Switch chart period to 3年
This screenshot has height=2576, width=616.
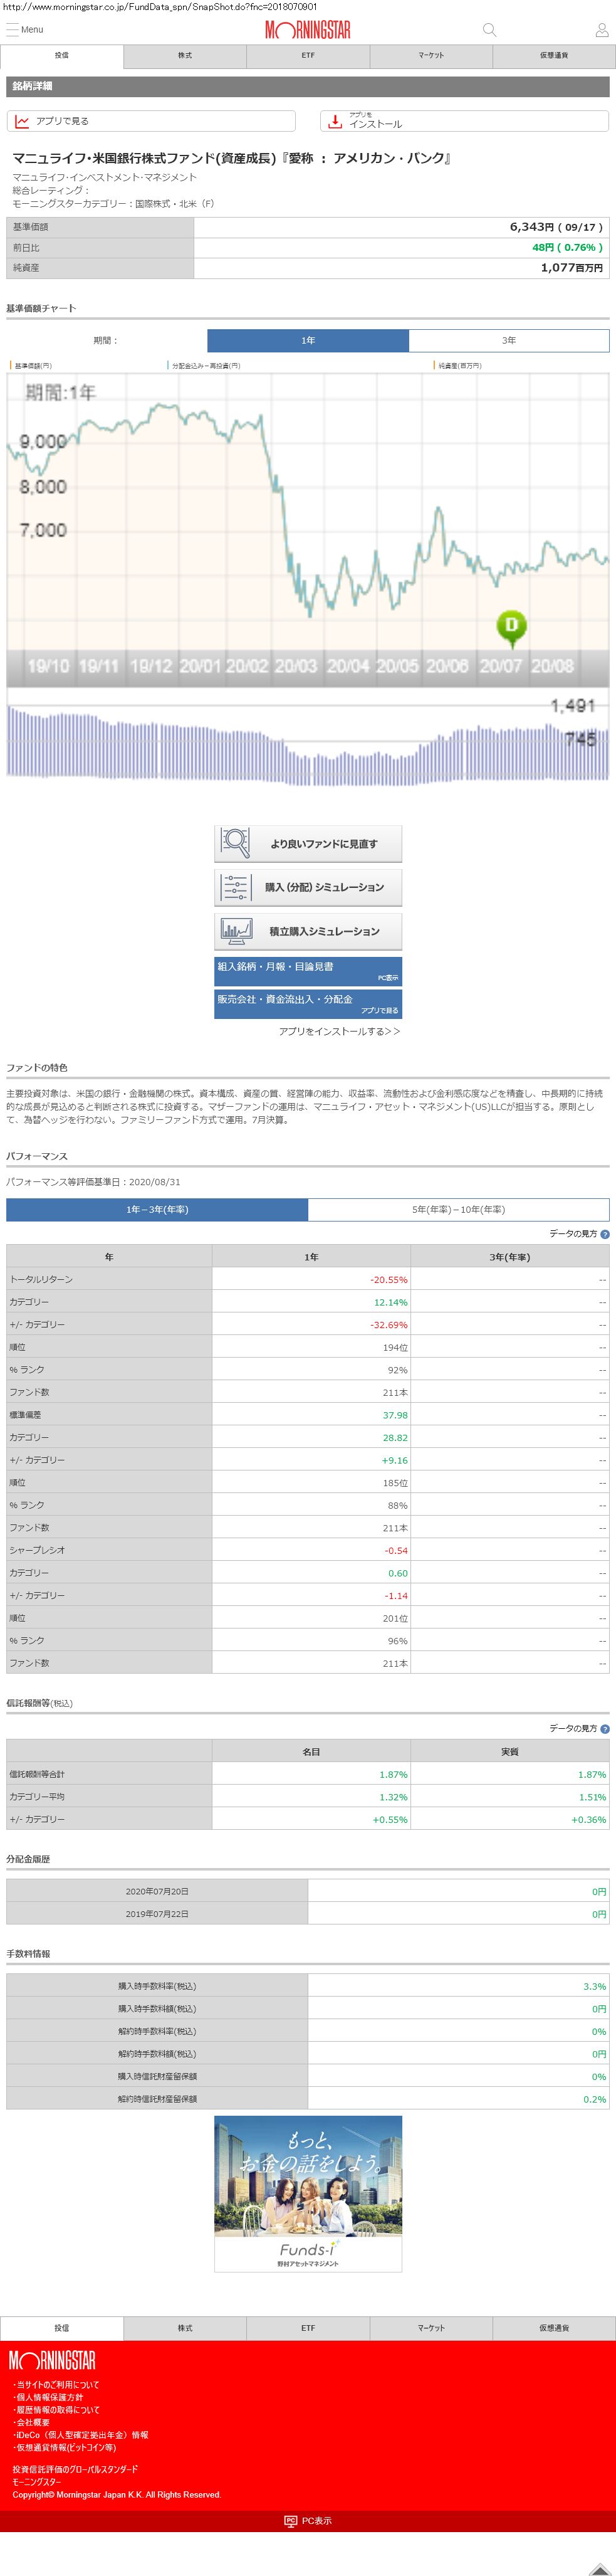(x=508, y=341)
